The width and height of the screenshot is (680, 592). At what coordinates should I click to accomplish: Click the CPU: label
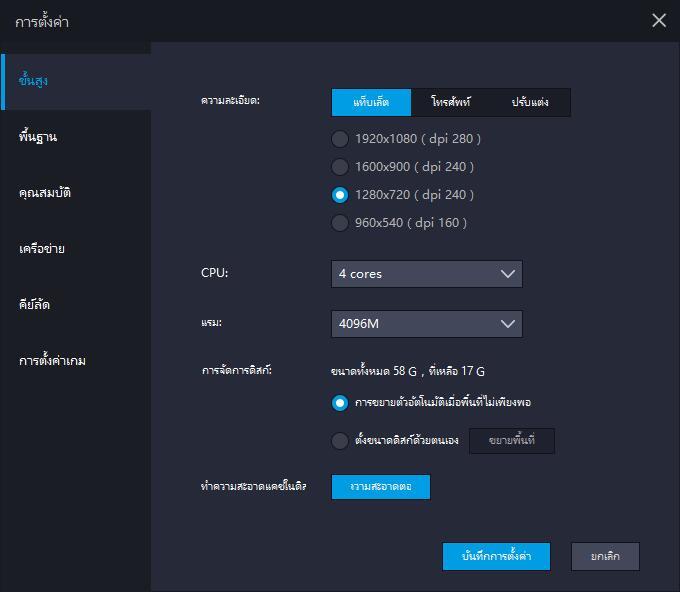pyautogui.click(x=214, y=273)
